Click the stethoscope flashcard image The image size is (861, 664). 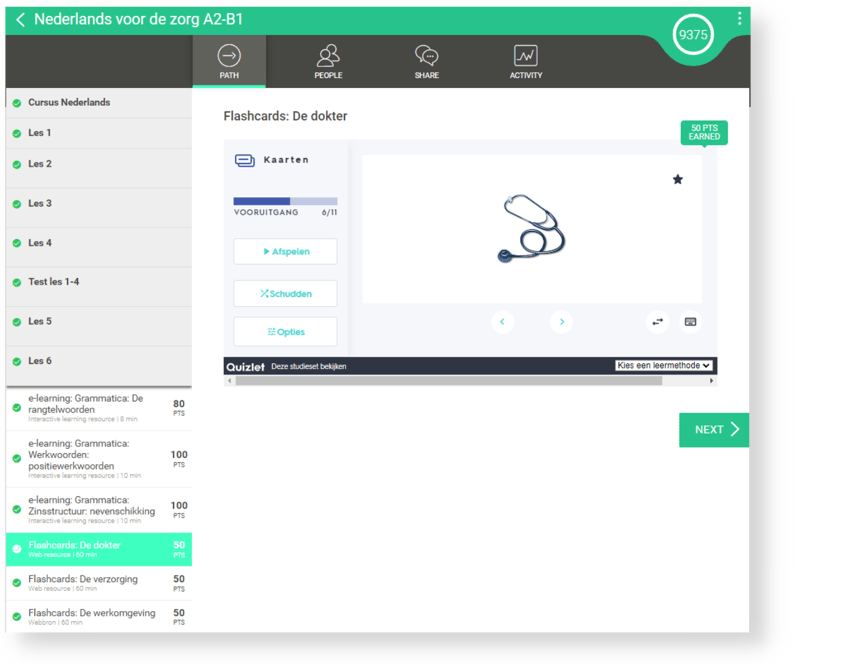(531, 228)
